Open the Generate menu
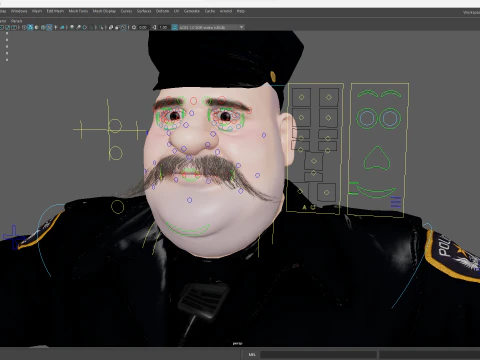The width and height of the screenshot is (480, 360). [192, 11]
